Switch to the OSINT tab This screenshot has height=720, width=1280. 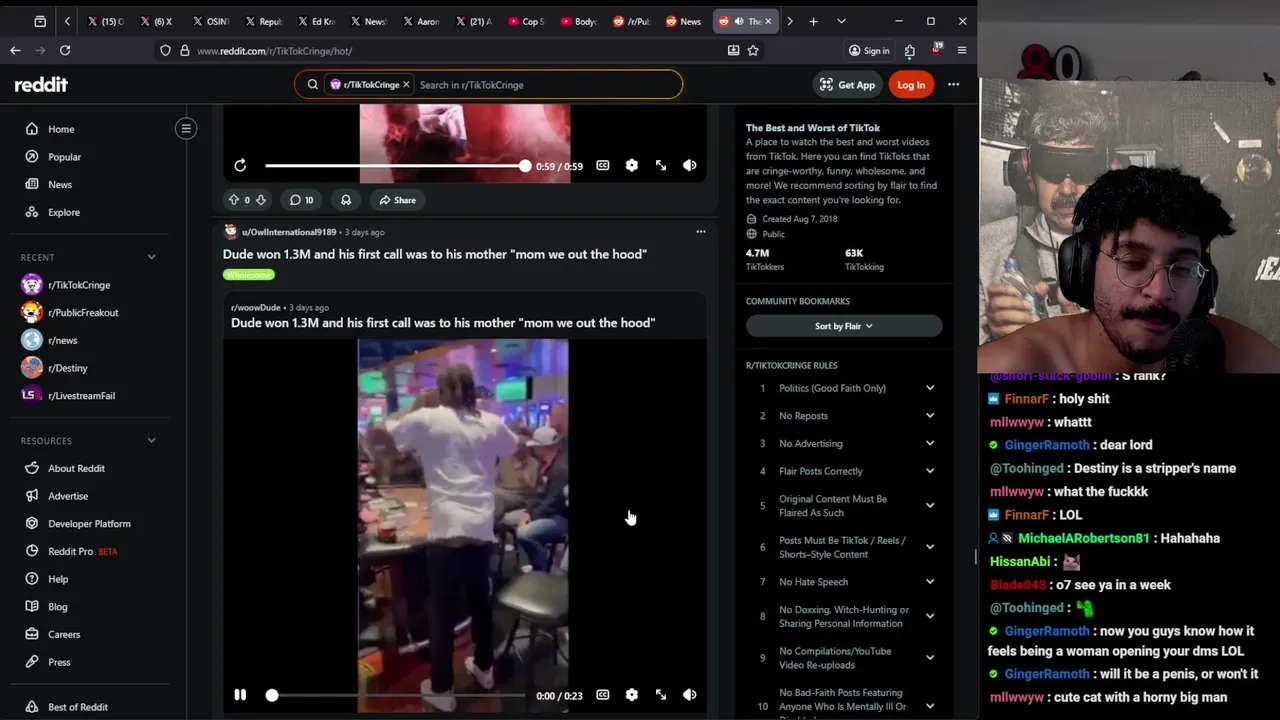click(x=211, y=21)
